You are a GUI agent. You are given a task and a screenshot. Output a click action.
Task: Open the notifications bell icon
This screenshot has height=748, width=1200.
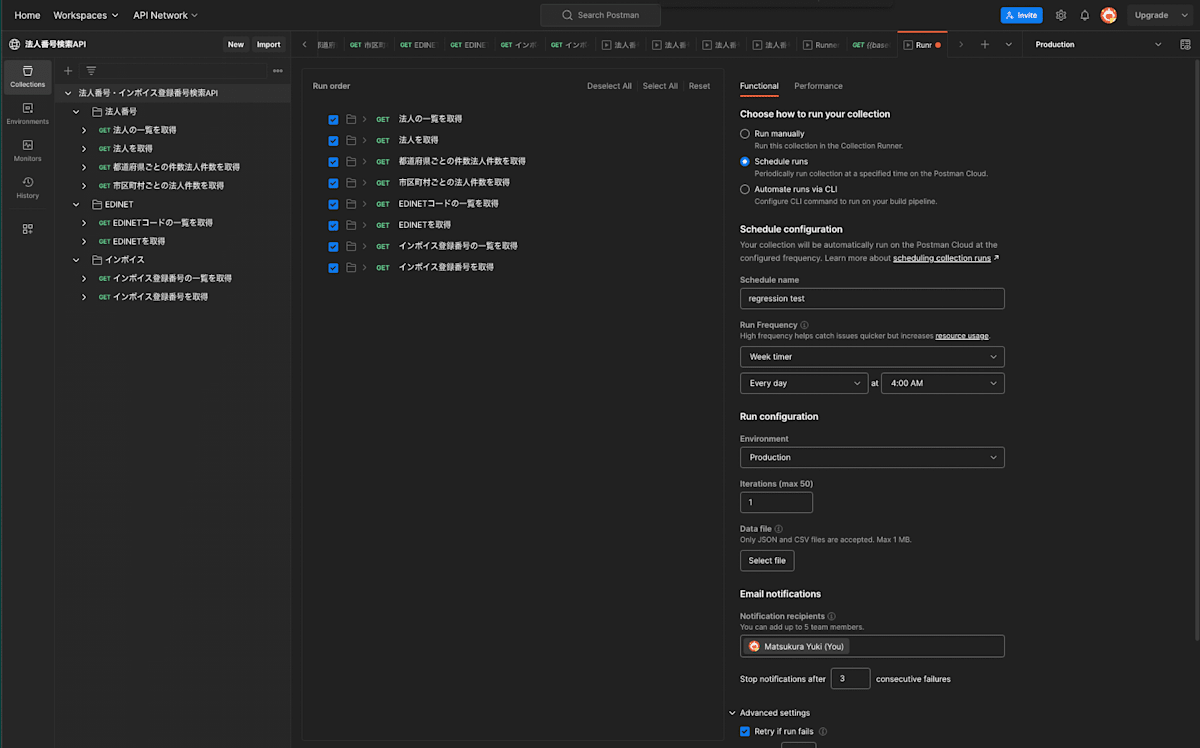pos(1085,15)
